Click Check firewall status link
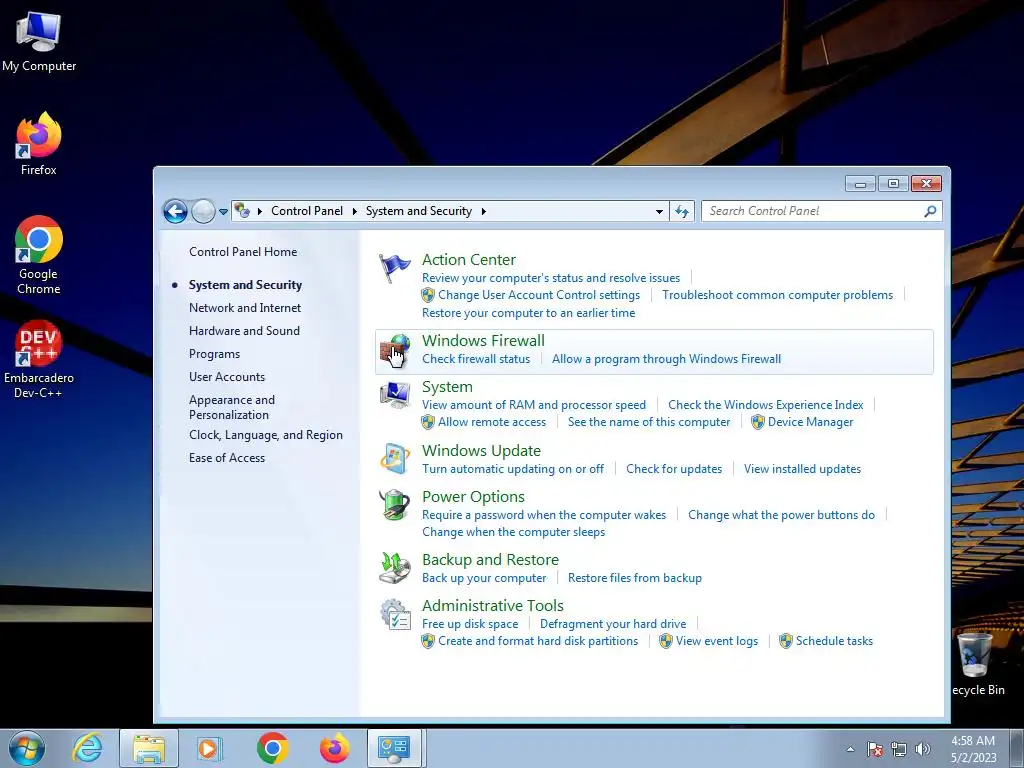The width and height of the screenshot is (1024, 768). tap(476, 359)
